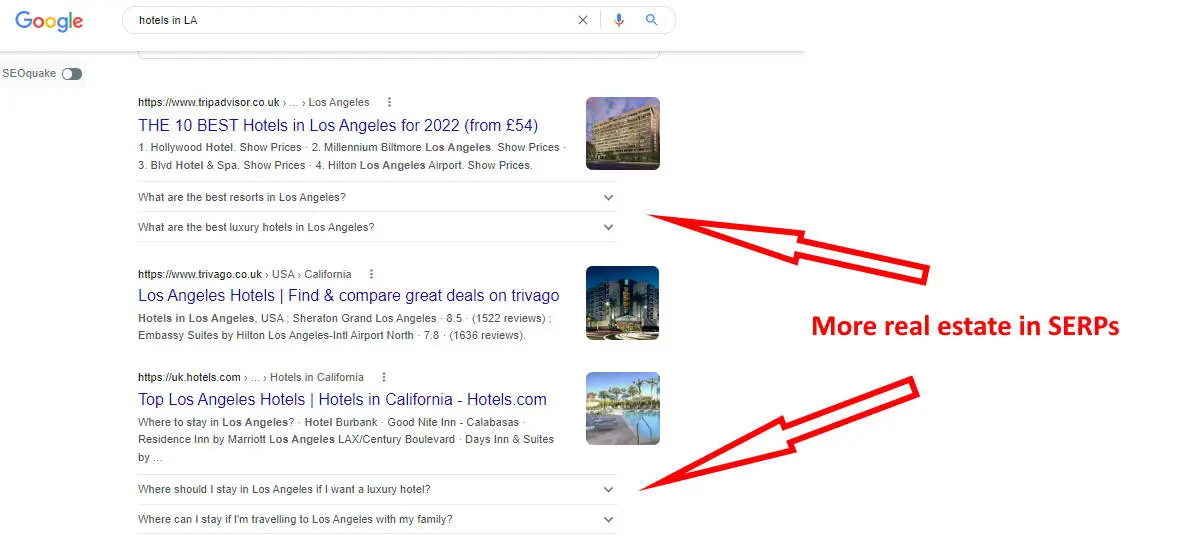The image size is (1200, 552).
Task: Open the hotels.com pool thumbnail
Action: [623, 409]
